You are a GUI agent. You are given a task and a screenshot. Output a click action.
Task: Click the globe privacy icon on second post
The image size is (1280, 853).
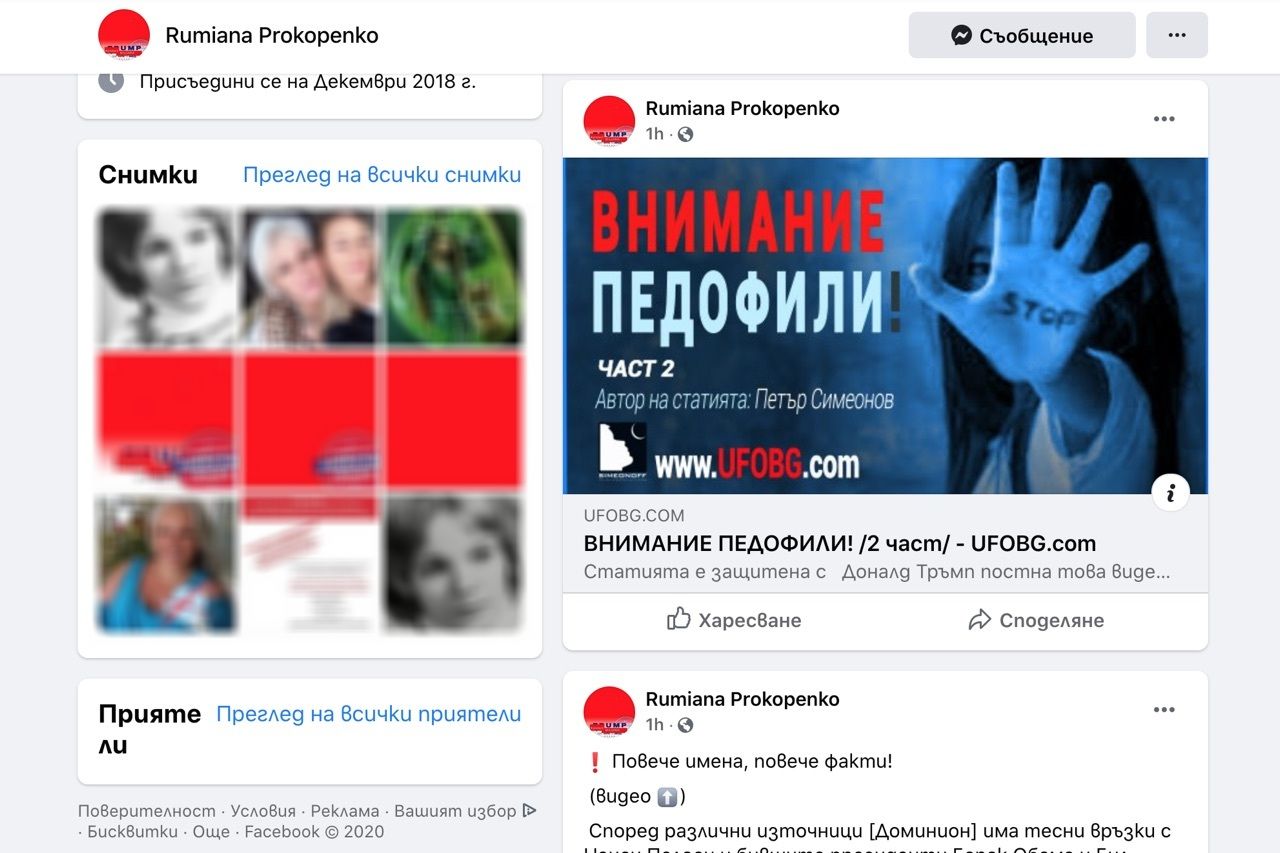[685, 725]
